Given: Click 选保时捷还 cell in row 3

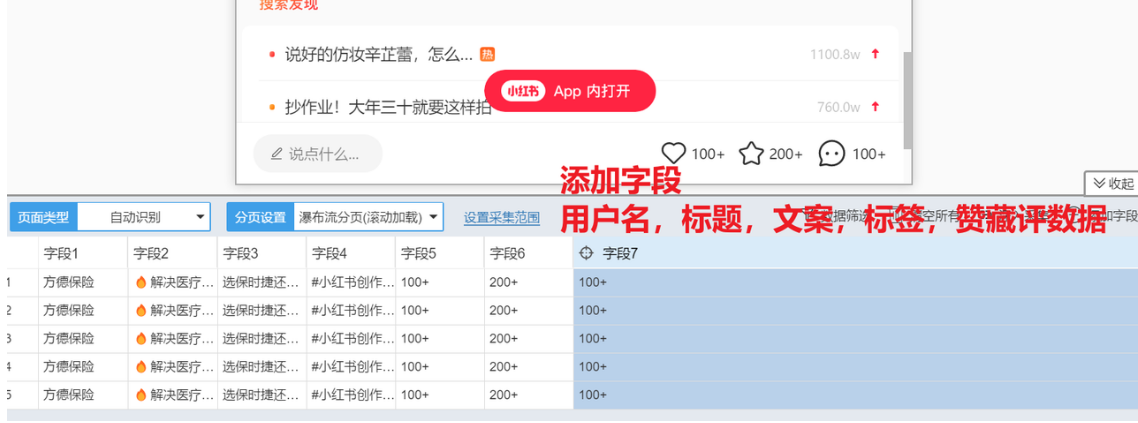Looking at the screenshot, I should coord(262,339).
